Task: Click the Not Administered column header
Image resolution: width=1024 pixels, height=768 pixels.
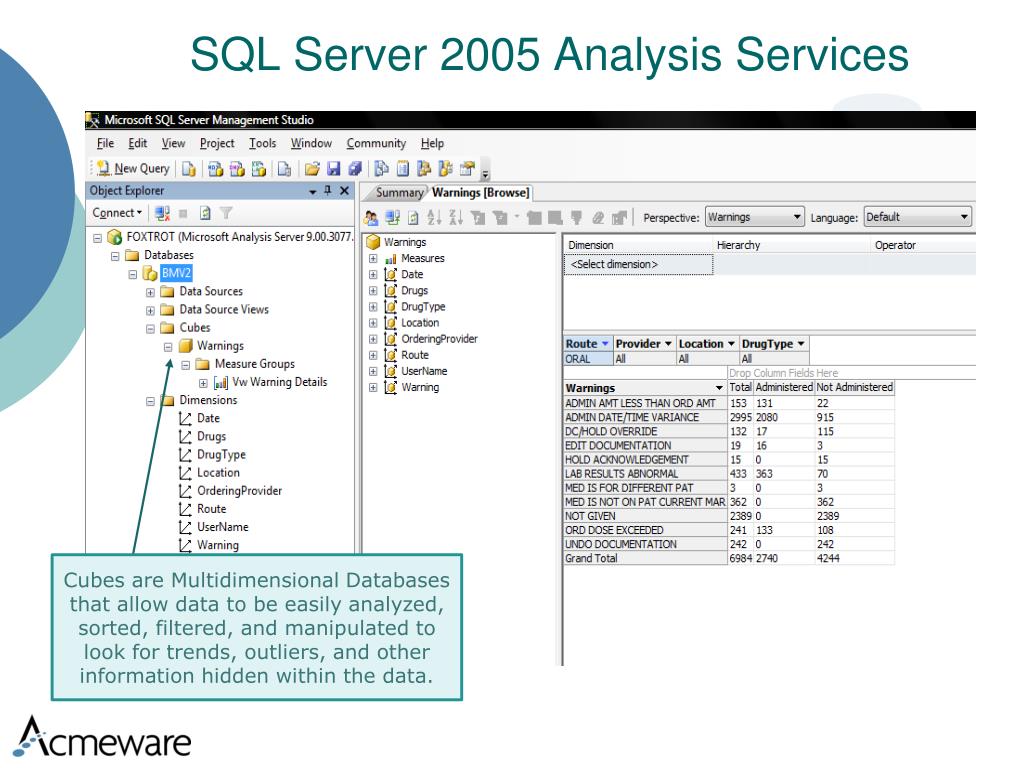Action: (x=854, y=387)
